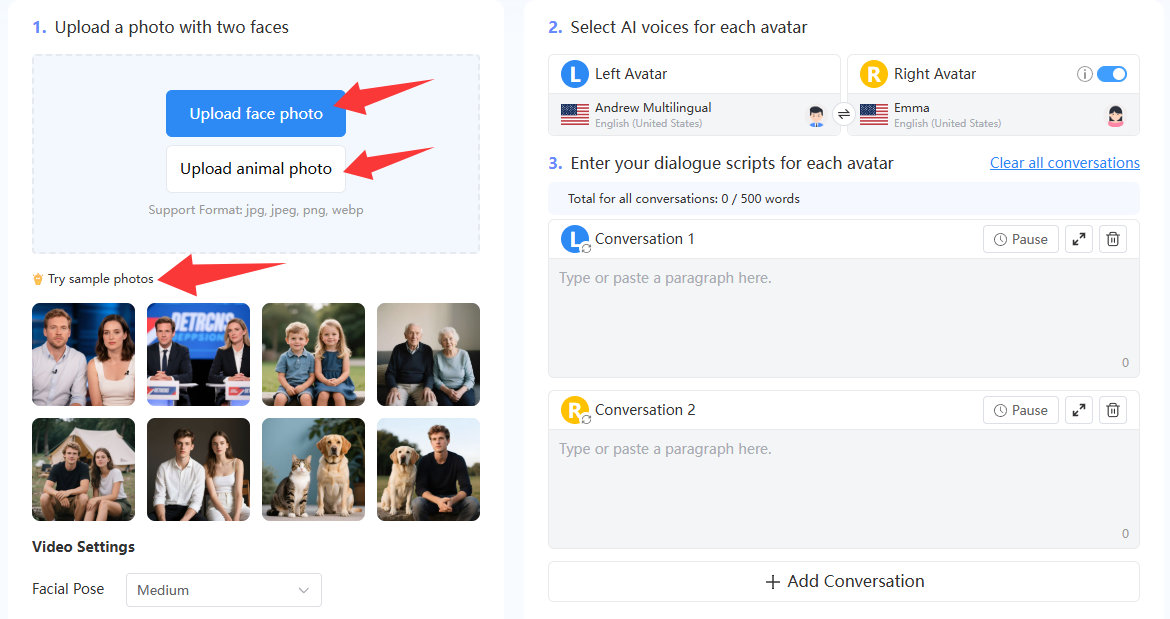Delete Conversation 1 using the trash icon
The image size is (1170, 619).
coord(1112,238)
